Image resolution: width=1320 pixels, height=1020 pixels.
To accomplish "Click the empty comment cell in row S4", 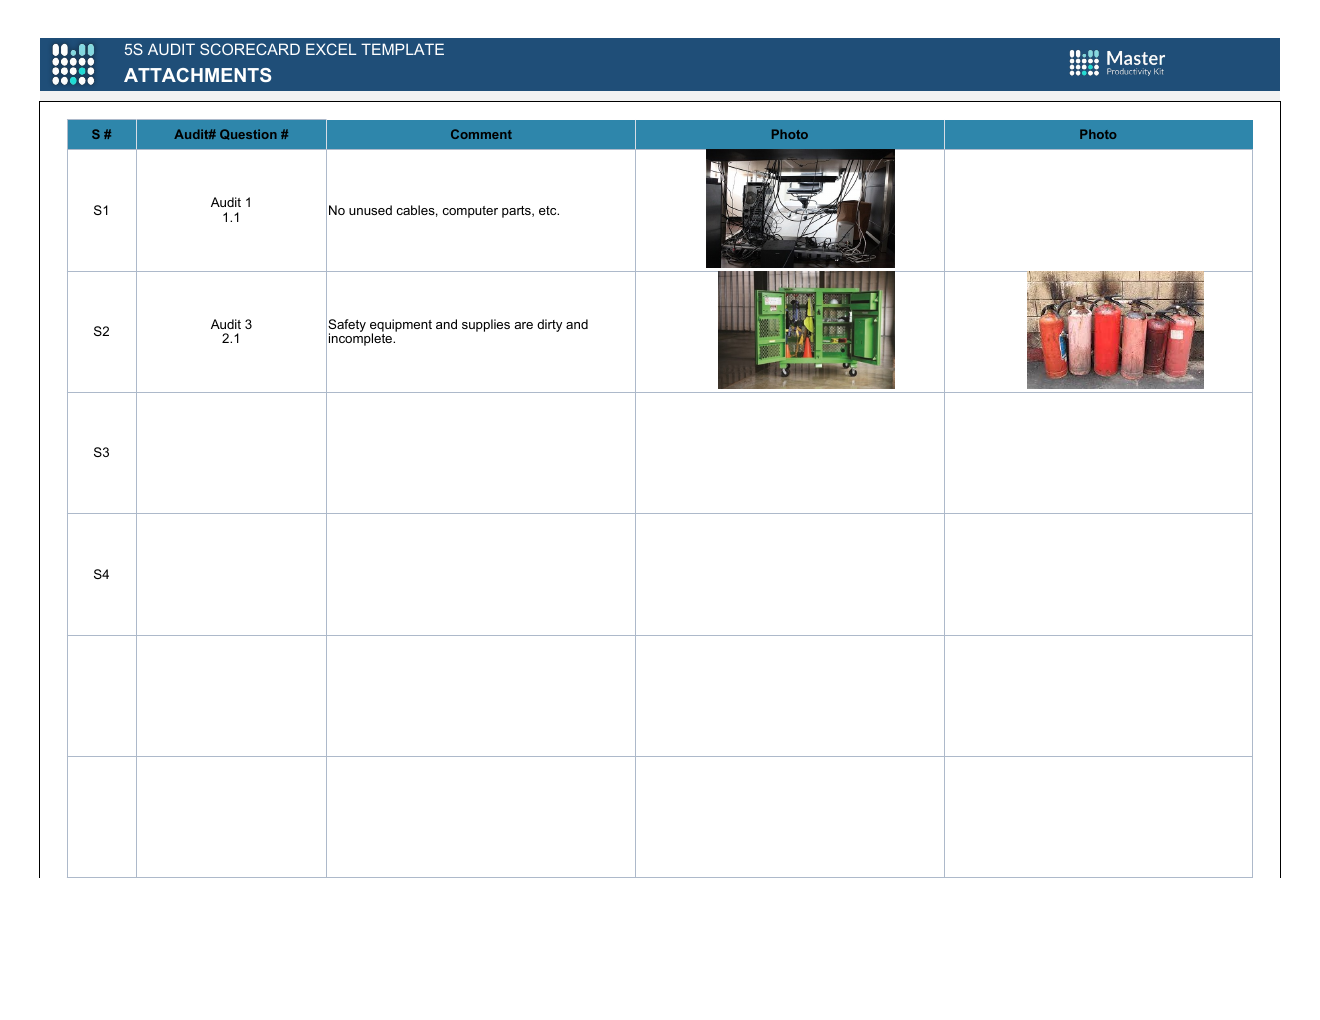I will tap(481, 575).
